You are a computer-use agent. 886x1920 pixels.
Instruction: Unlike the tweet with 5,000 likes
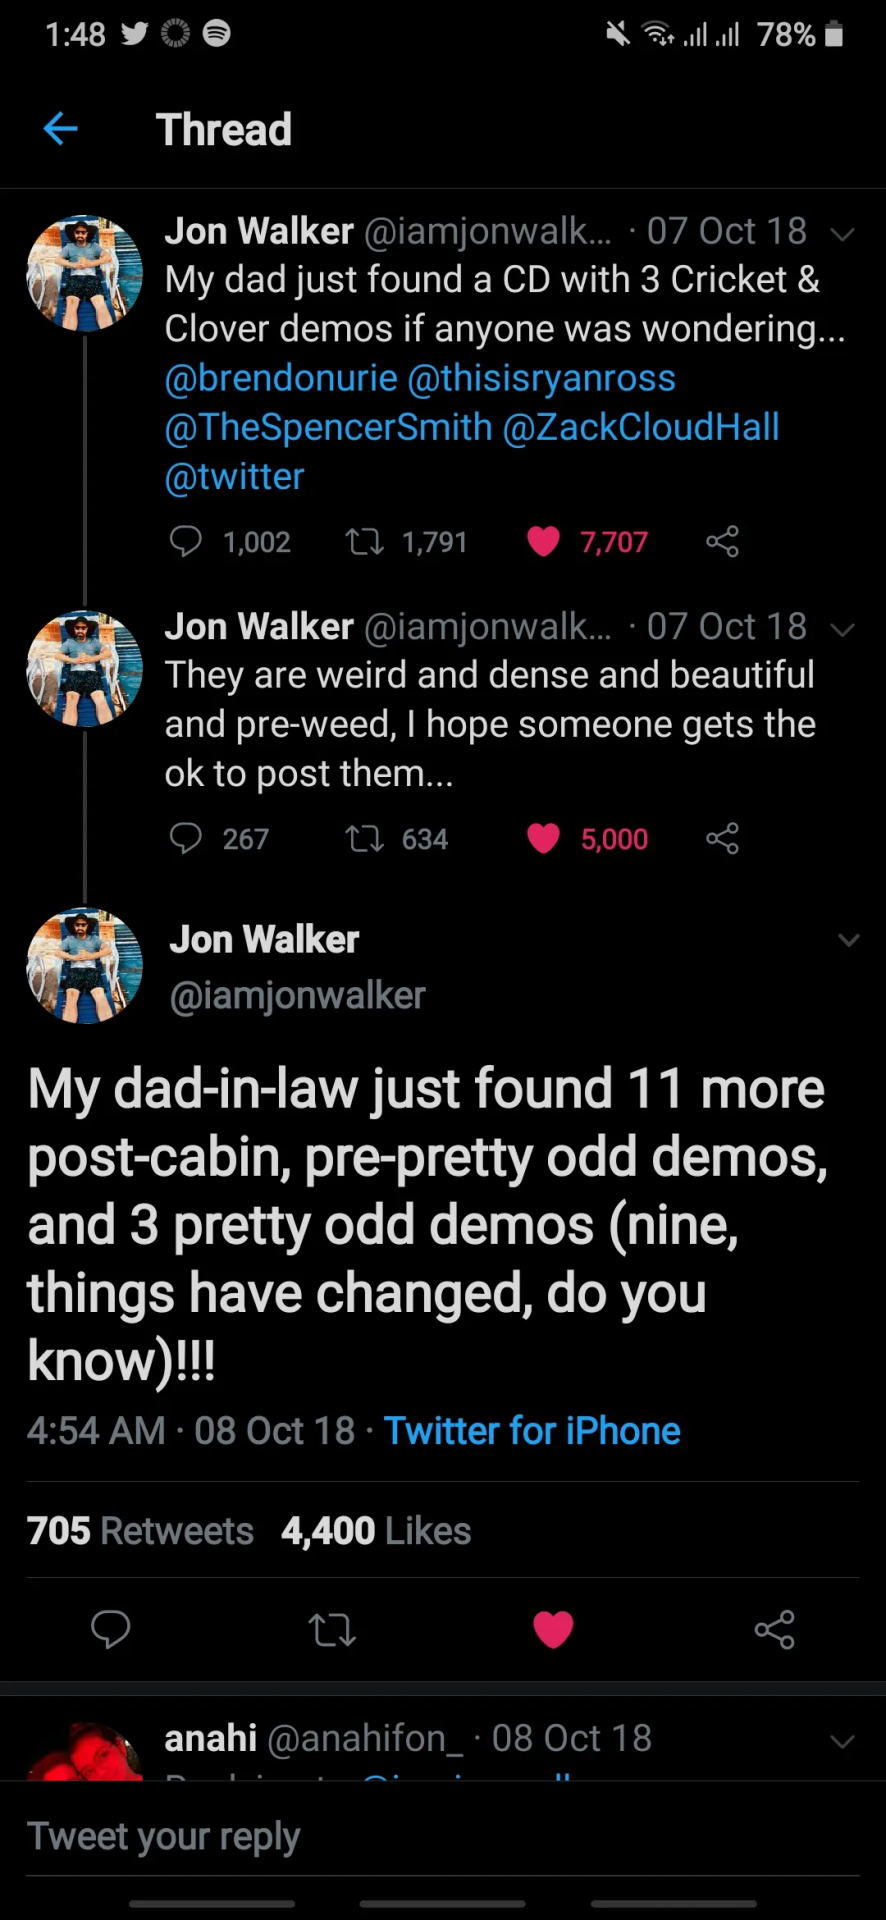[543, 838]
